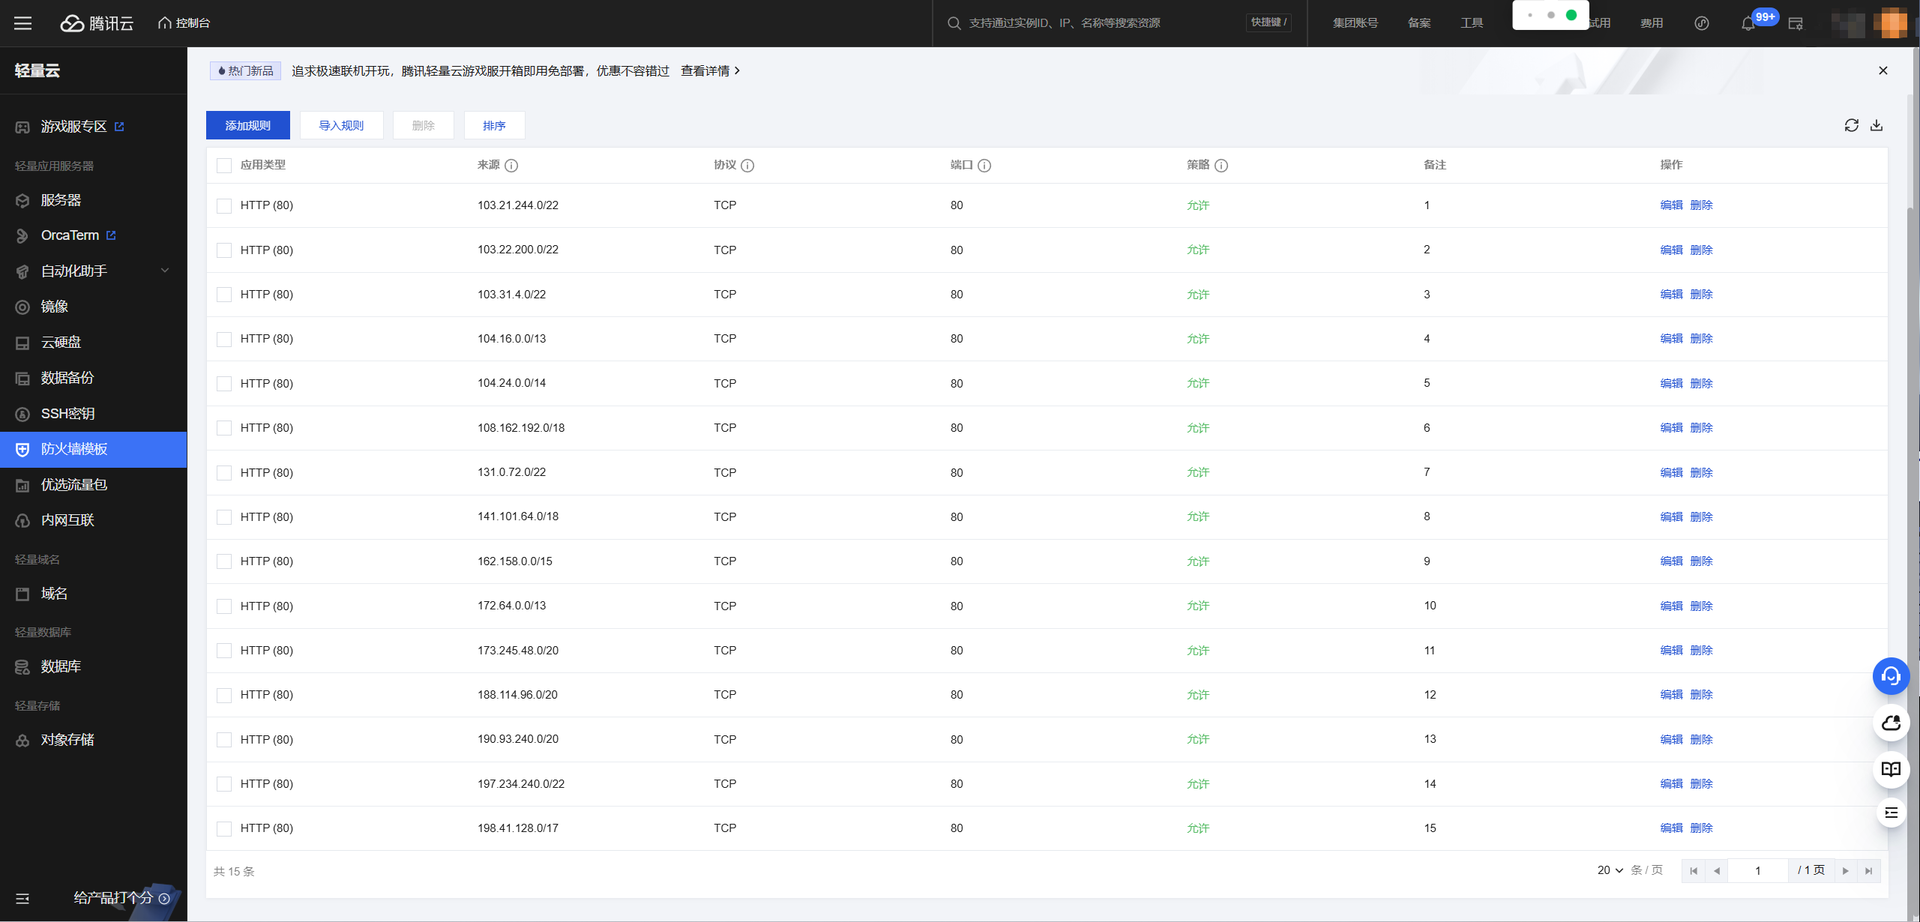Click 编辑 for the 104.16.0.0/13 rule

pyautogui.click(x=1670, y=339)
